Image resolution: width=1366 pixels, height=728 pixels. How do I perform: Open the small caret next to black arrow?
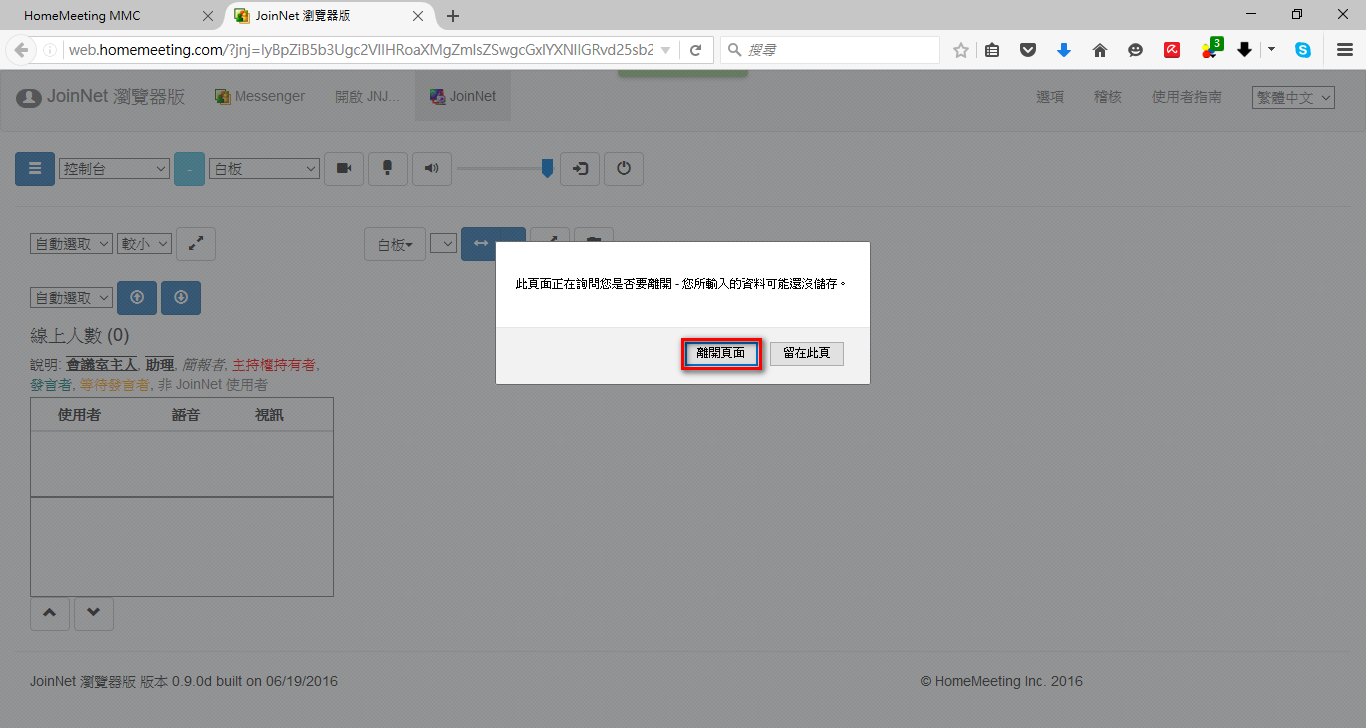tap(1271, 50)
